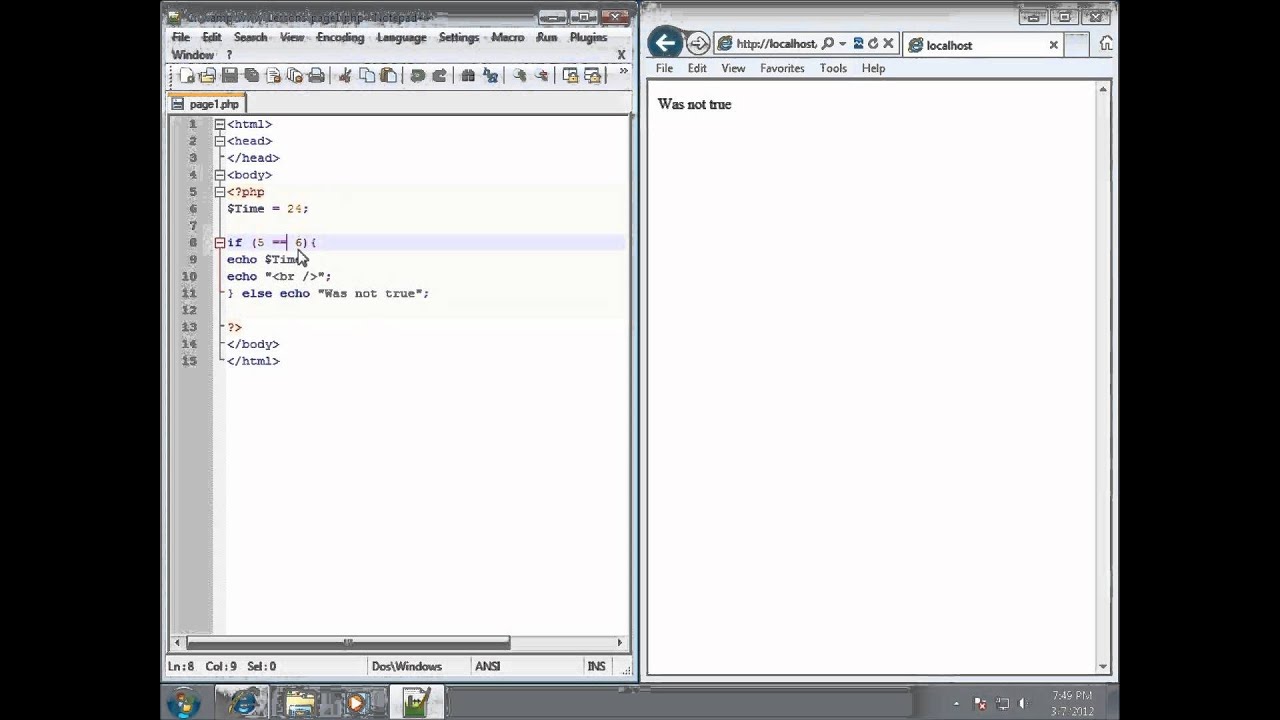Close document using menu bar X

(621, 55)
